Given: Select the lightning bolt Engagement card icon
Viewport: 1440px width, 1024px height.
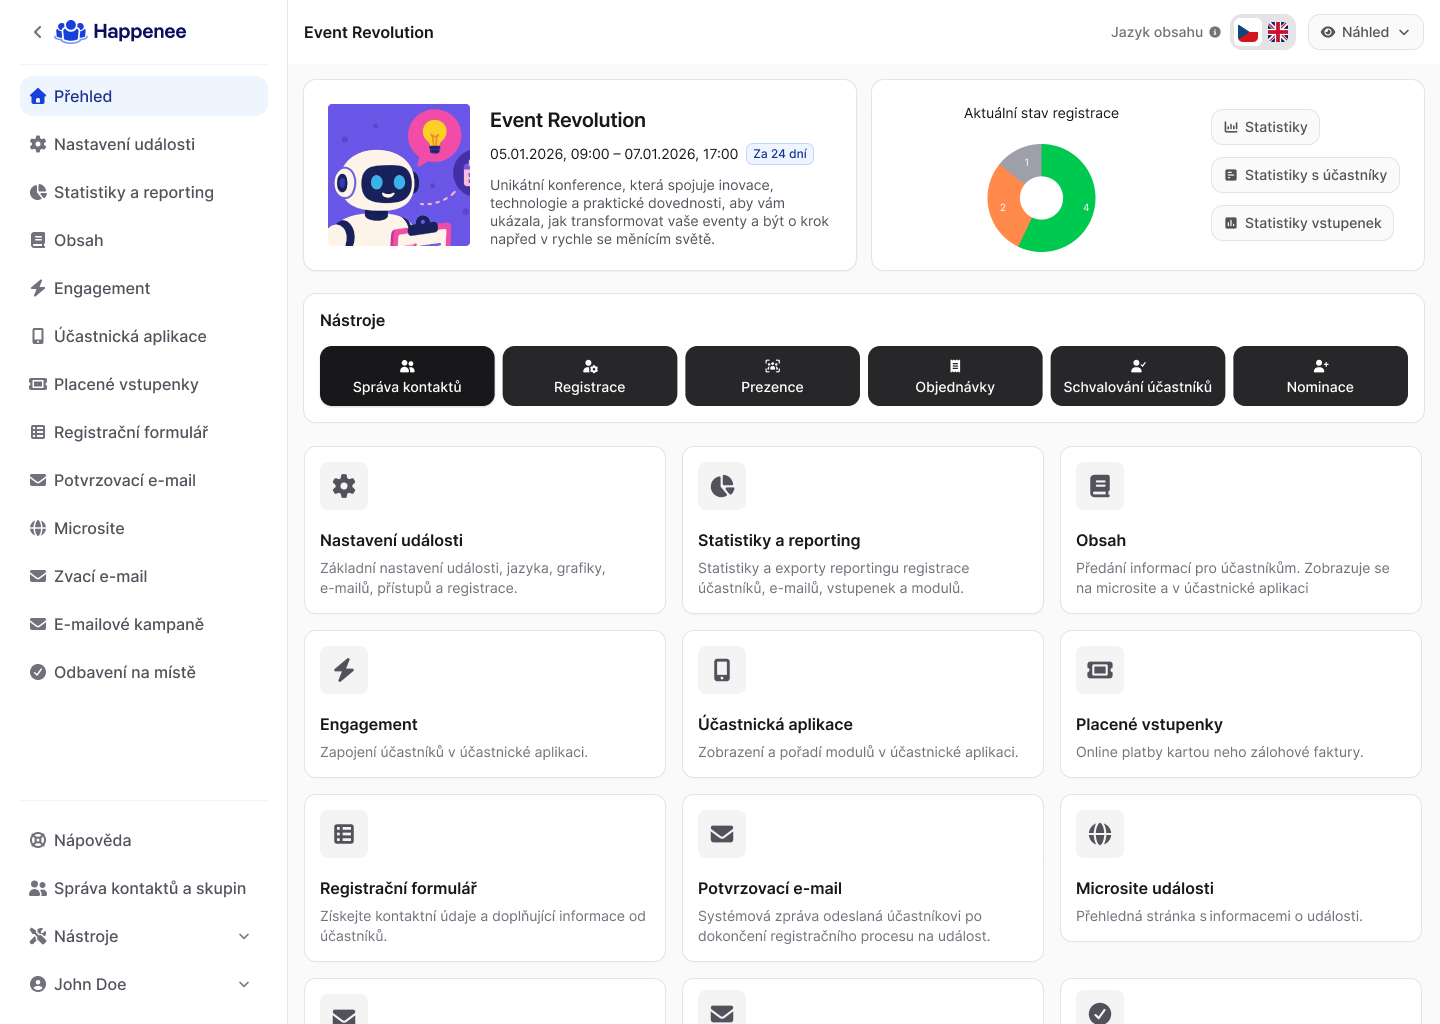Looking at the screenshot, I should (x=344, y=670).
